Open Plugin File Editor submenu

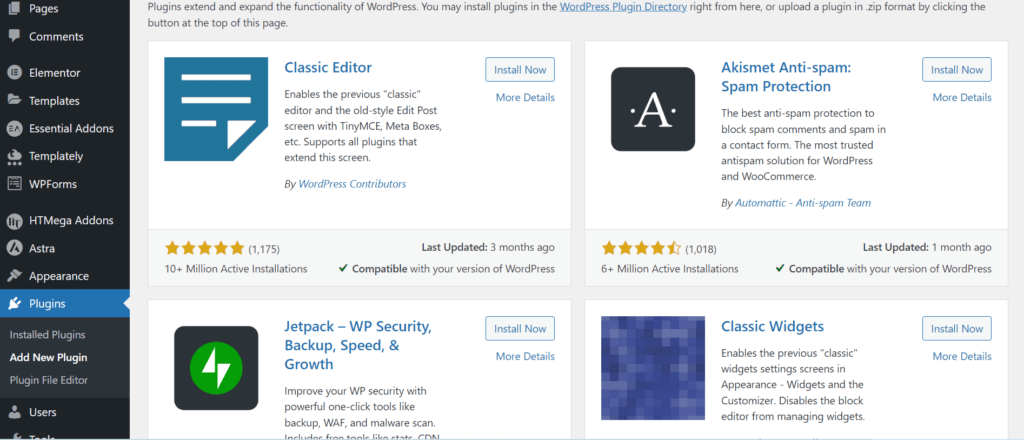click(x=49, y=380)
